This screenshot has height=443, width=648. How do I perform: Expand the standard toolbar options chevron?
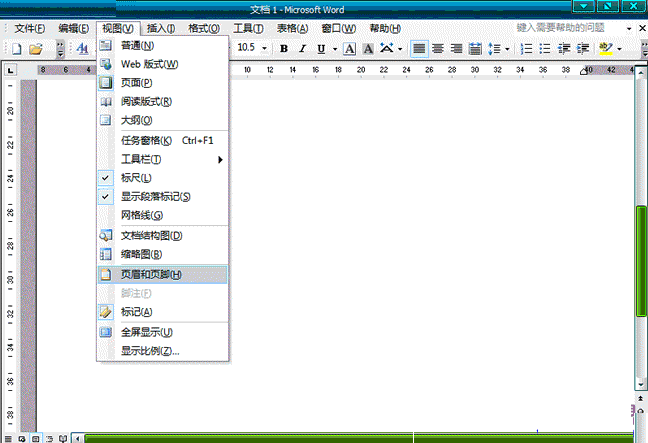(60, 49)
